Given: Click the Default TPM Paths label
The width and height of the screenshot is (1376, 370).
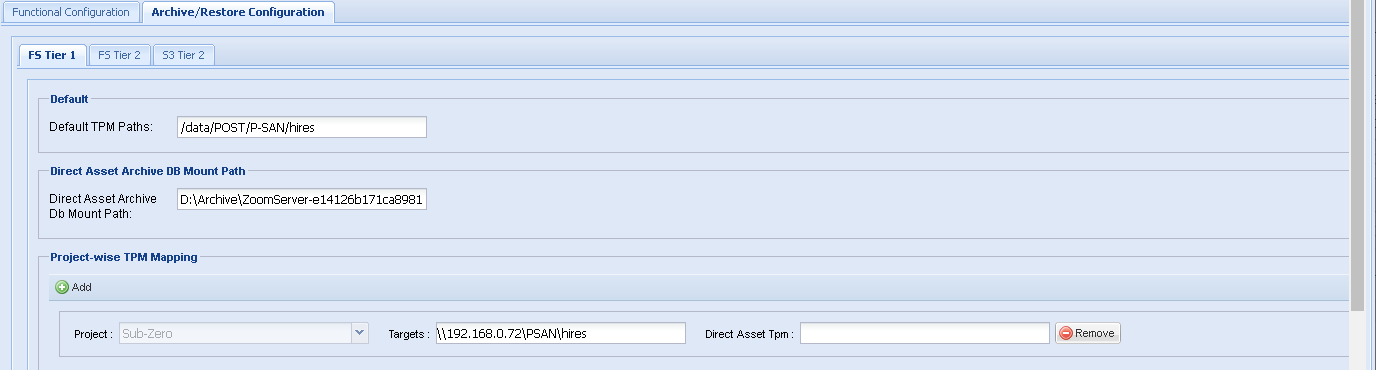Looking at the screenshot, I should coord(100,127).
